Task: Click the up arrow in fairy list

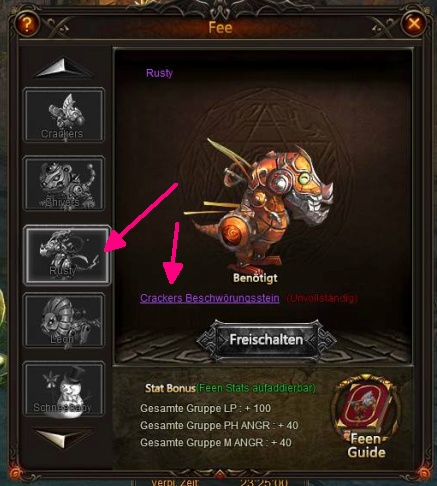Action: tap(64, 69)
